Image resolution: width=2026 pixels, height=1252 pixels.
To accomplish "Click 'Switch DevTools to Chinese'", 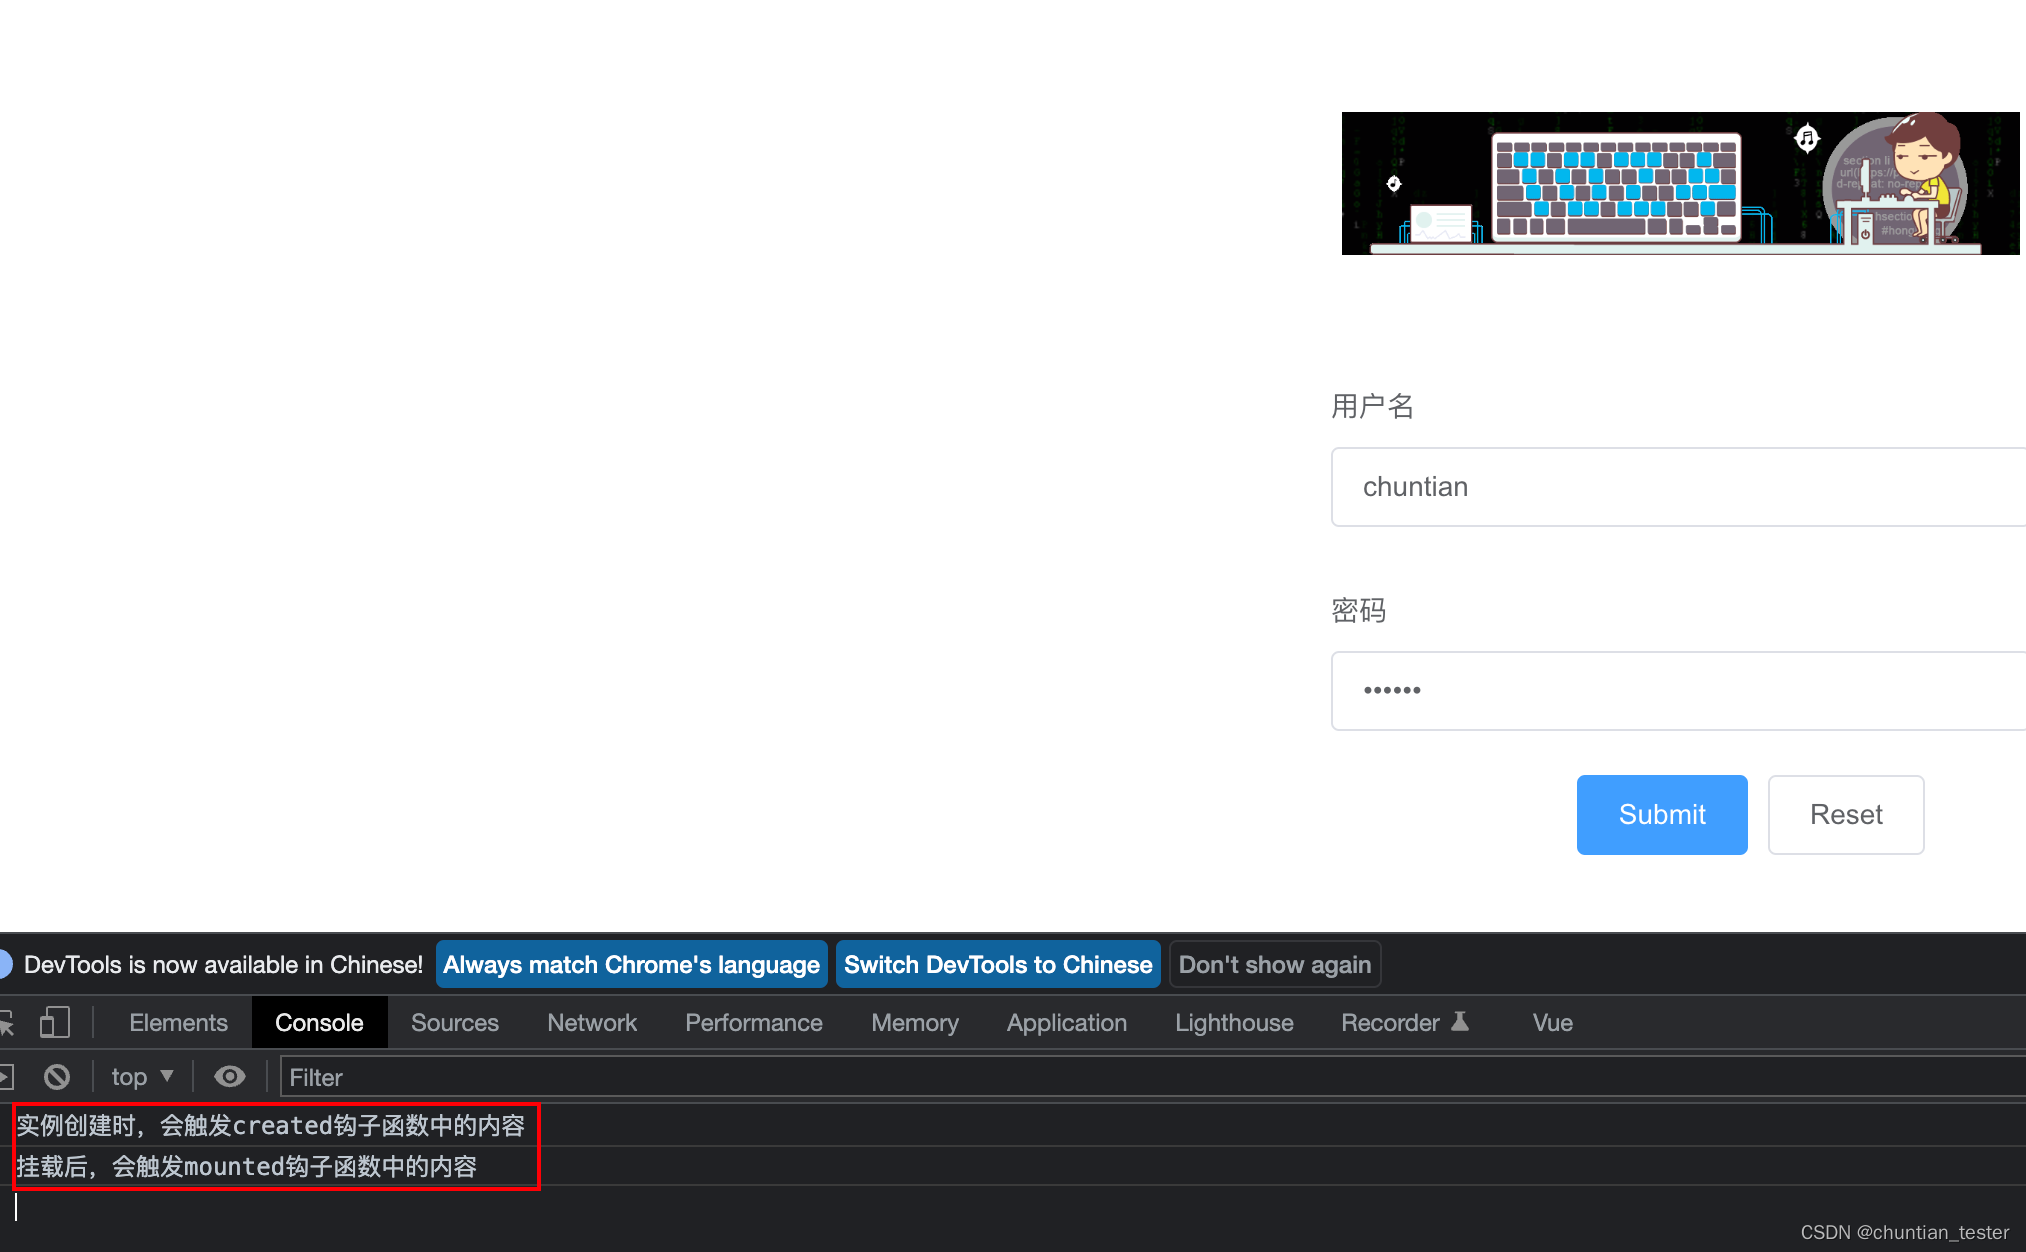I will (x=997, y=964).
